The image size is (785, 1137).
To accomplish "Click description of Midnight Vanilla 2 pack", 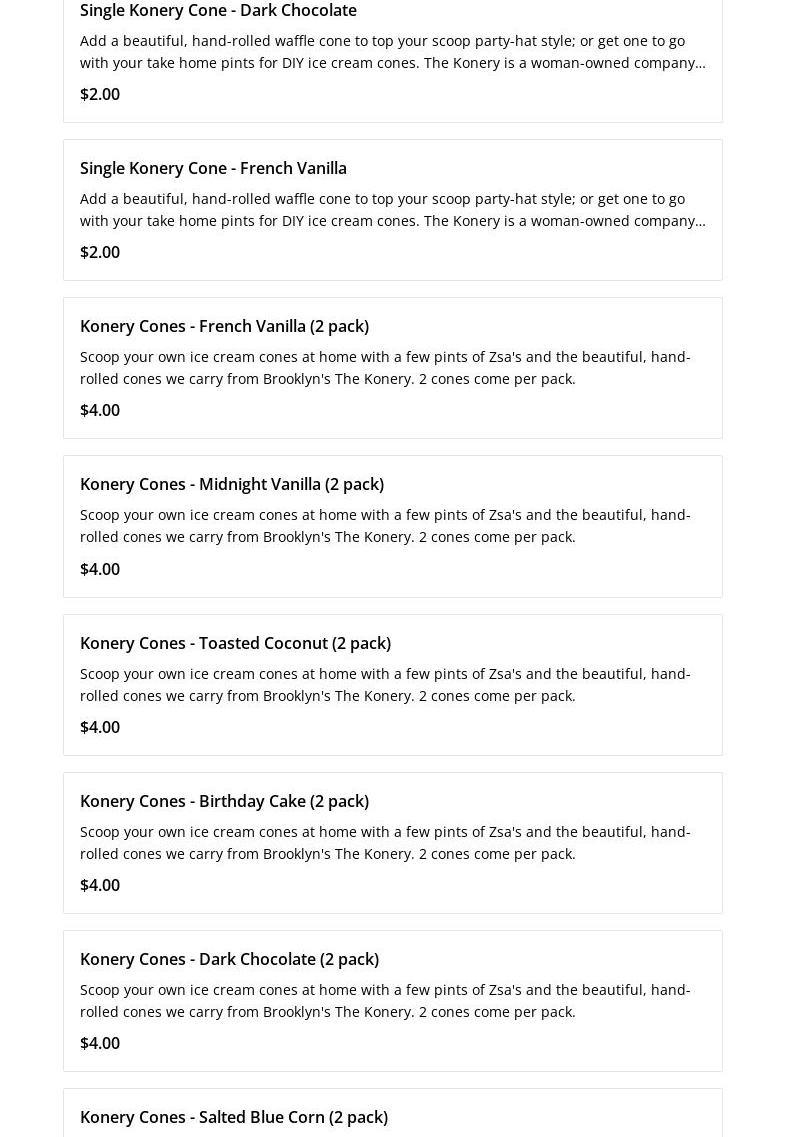I will (x=385, y=525).
